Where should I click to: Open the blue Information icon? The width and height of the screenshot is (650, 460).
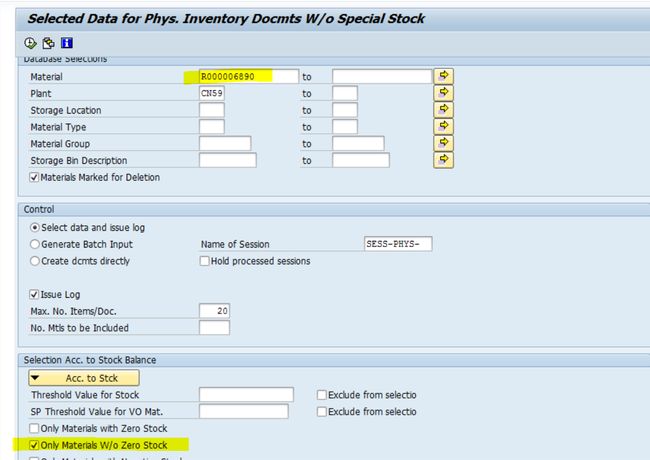pyautogui.click(x=67, y=43)
